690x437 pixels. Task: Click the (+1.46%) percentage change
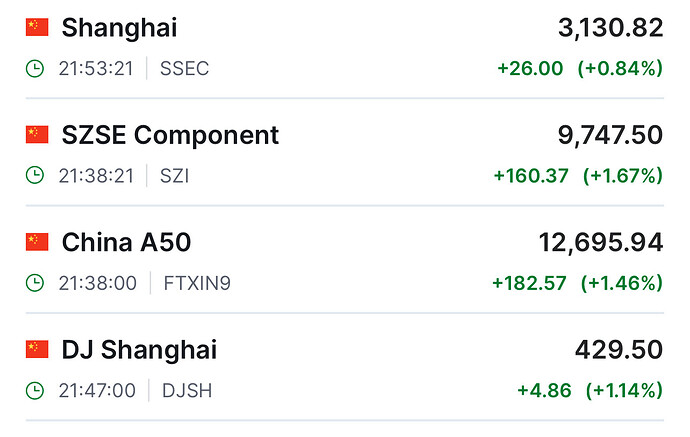pos(621,283)
